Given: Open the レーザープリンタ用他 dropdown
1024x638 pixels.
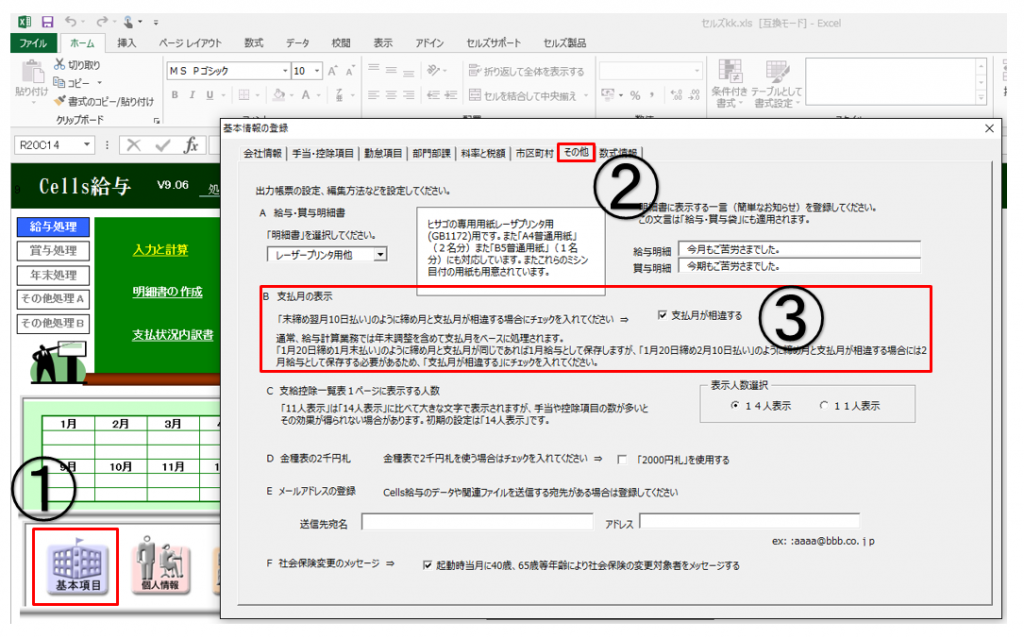Looking at the screenshot, I should (x=379, y=255).
